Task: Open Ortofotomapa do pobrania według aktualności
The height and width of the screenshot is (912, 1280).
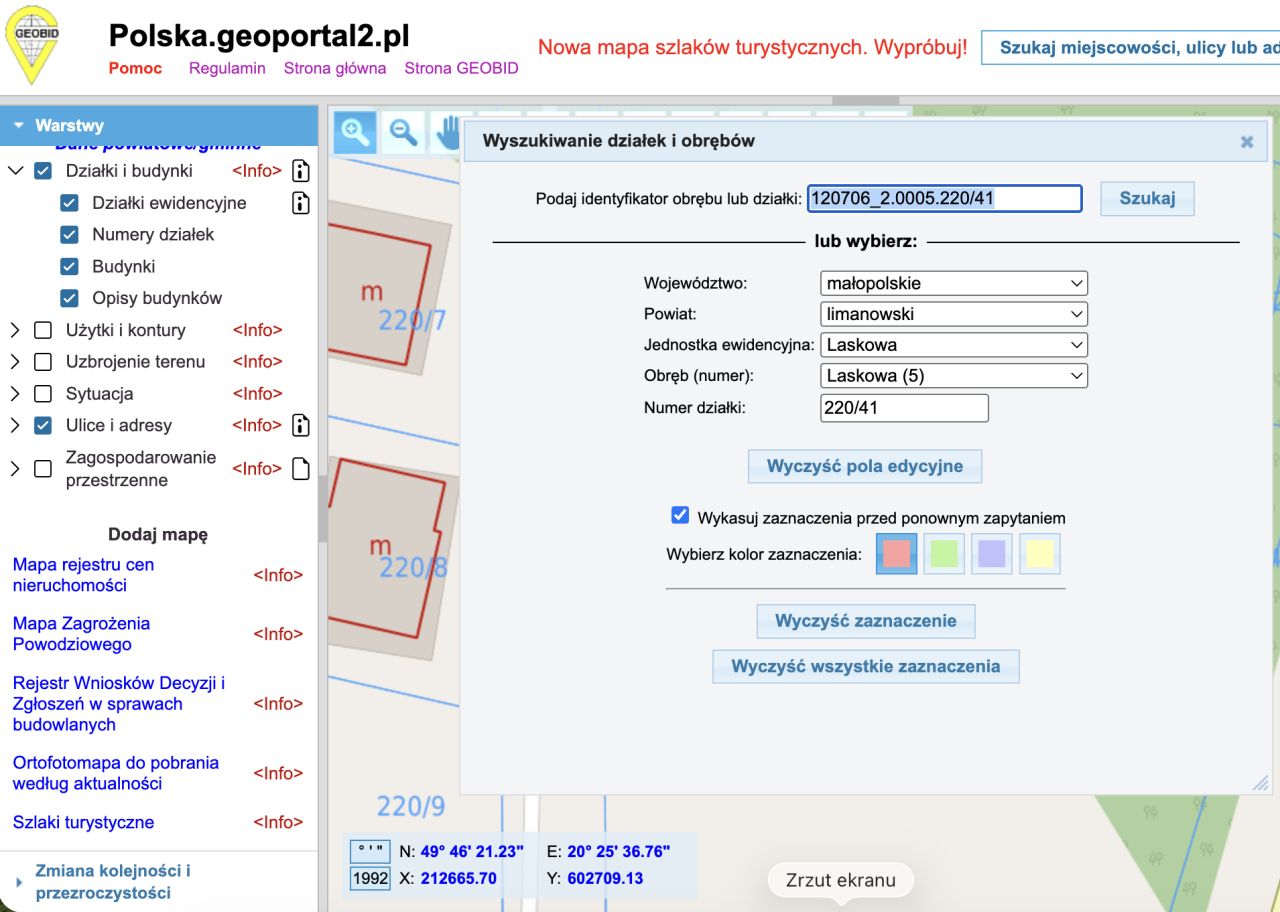Action: tap(116, 773)
